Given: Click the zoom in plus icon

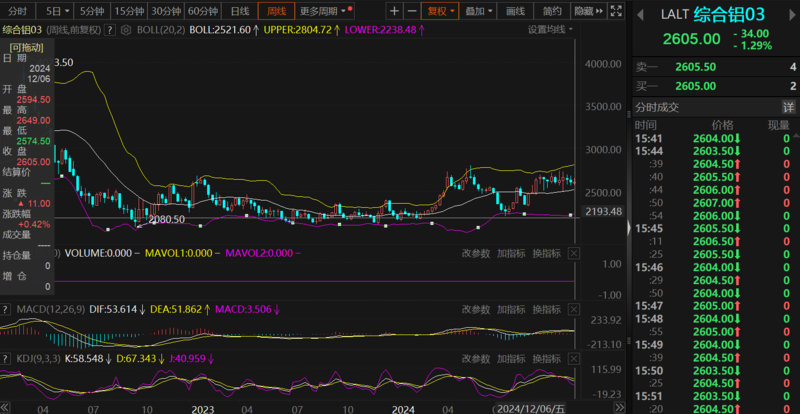Looking at the screenshot, I should click(x=393, y=11).
